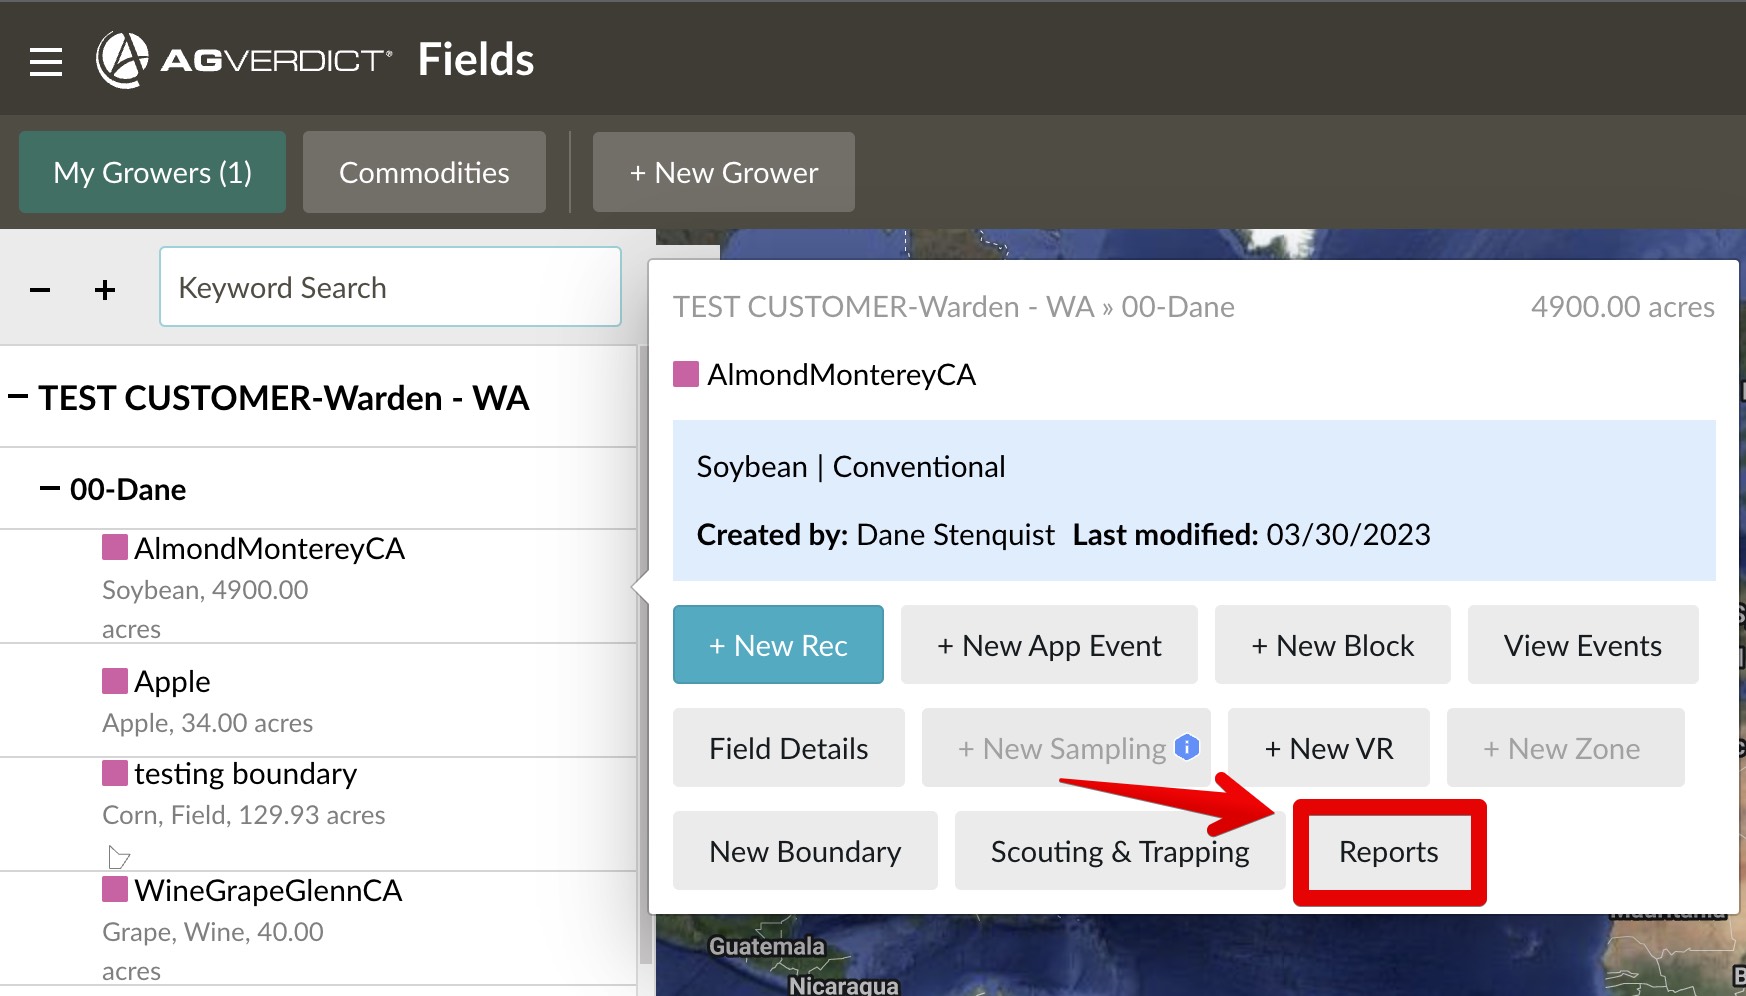Screen dimensions: 1746x996
Task: Click the pink swatch beside WineGrapeGlennCA
Action: click(x=115, y=889)
